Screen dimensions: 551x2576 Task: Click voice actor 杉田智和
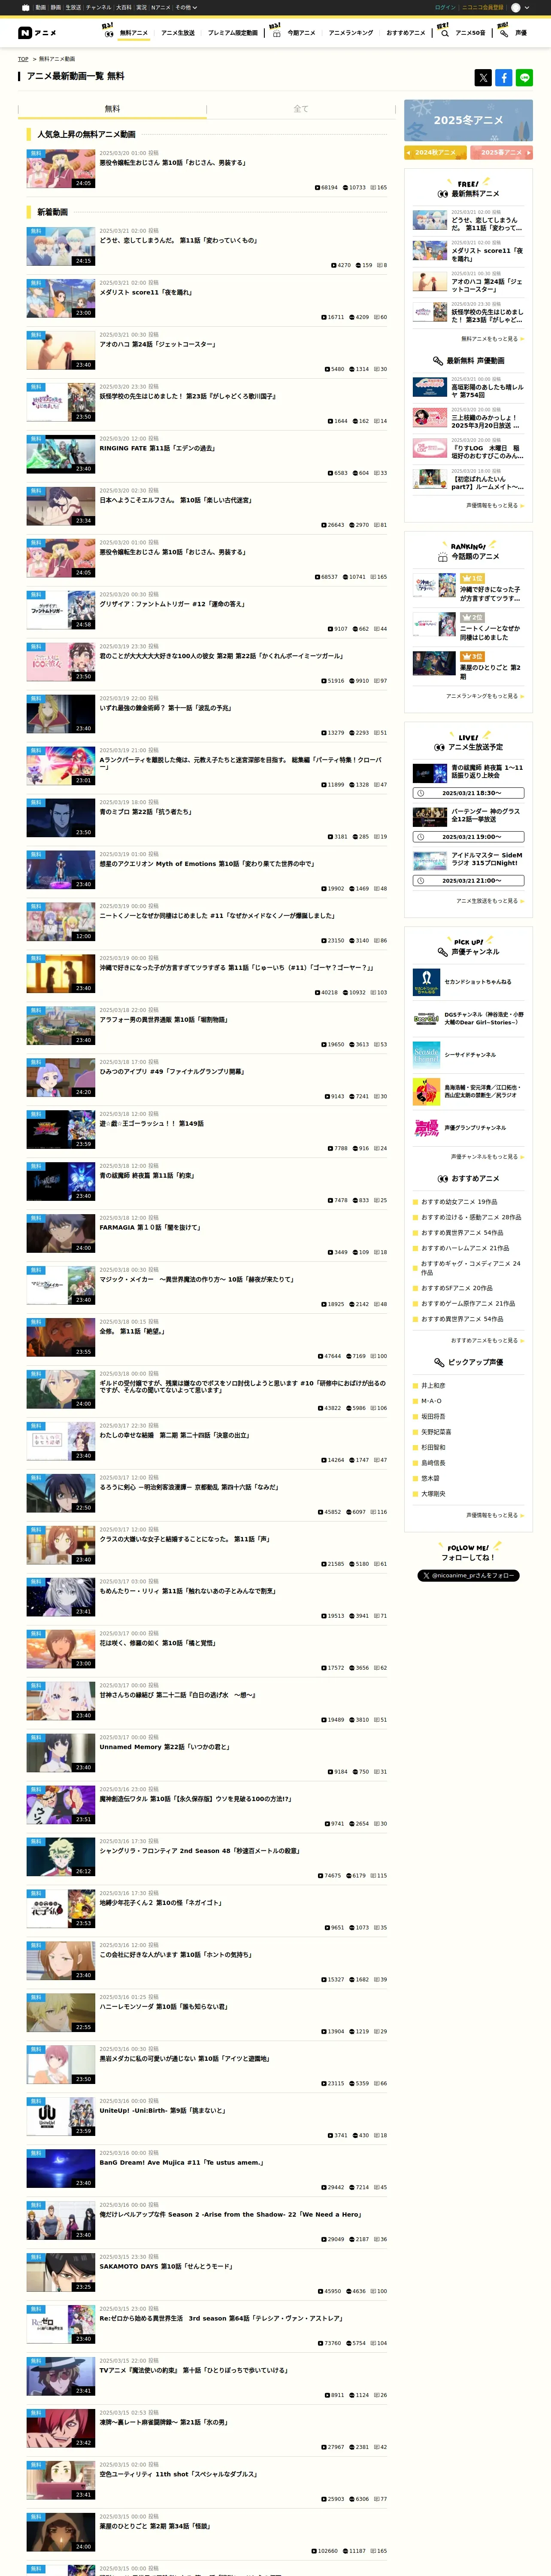[x=433, y=1447]
